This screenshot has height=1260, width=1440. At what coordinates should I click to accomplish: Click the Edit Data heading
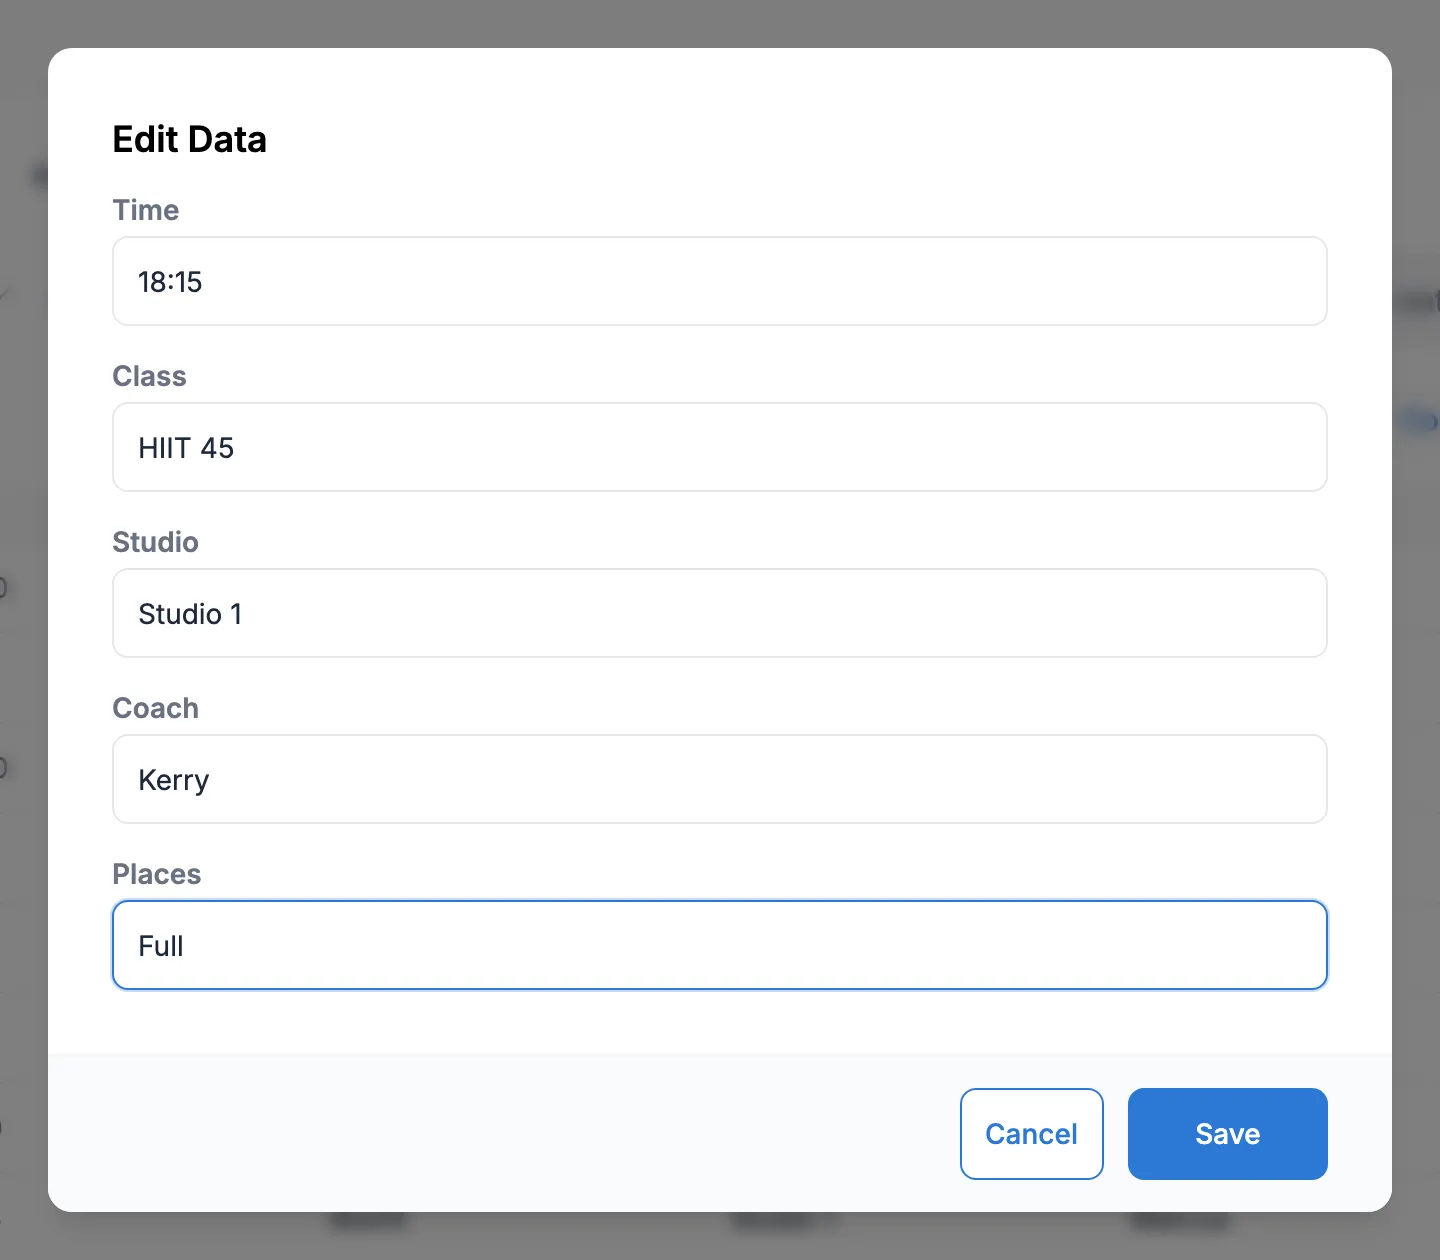tap(190, 139)
